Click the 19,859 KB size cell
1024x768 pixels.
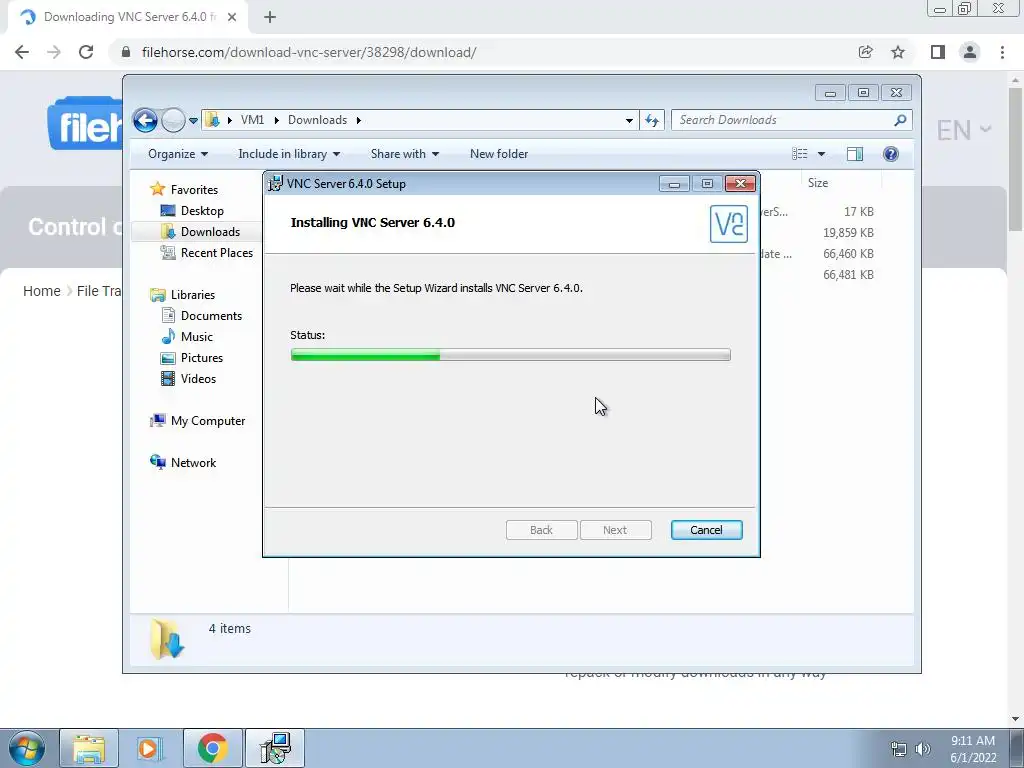click(848, 232)
